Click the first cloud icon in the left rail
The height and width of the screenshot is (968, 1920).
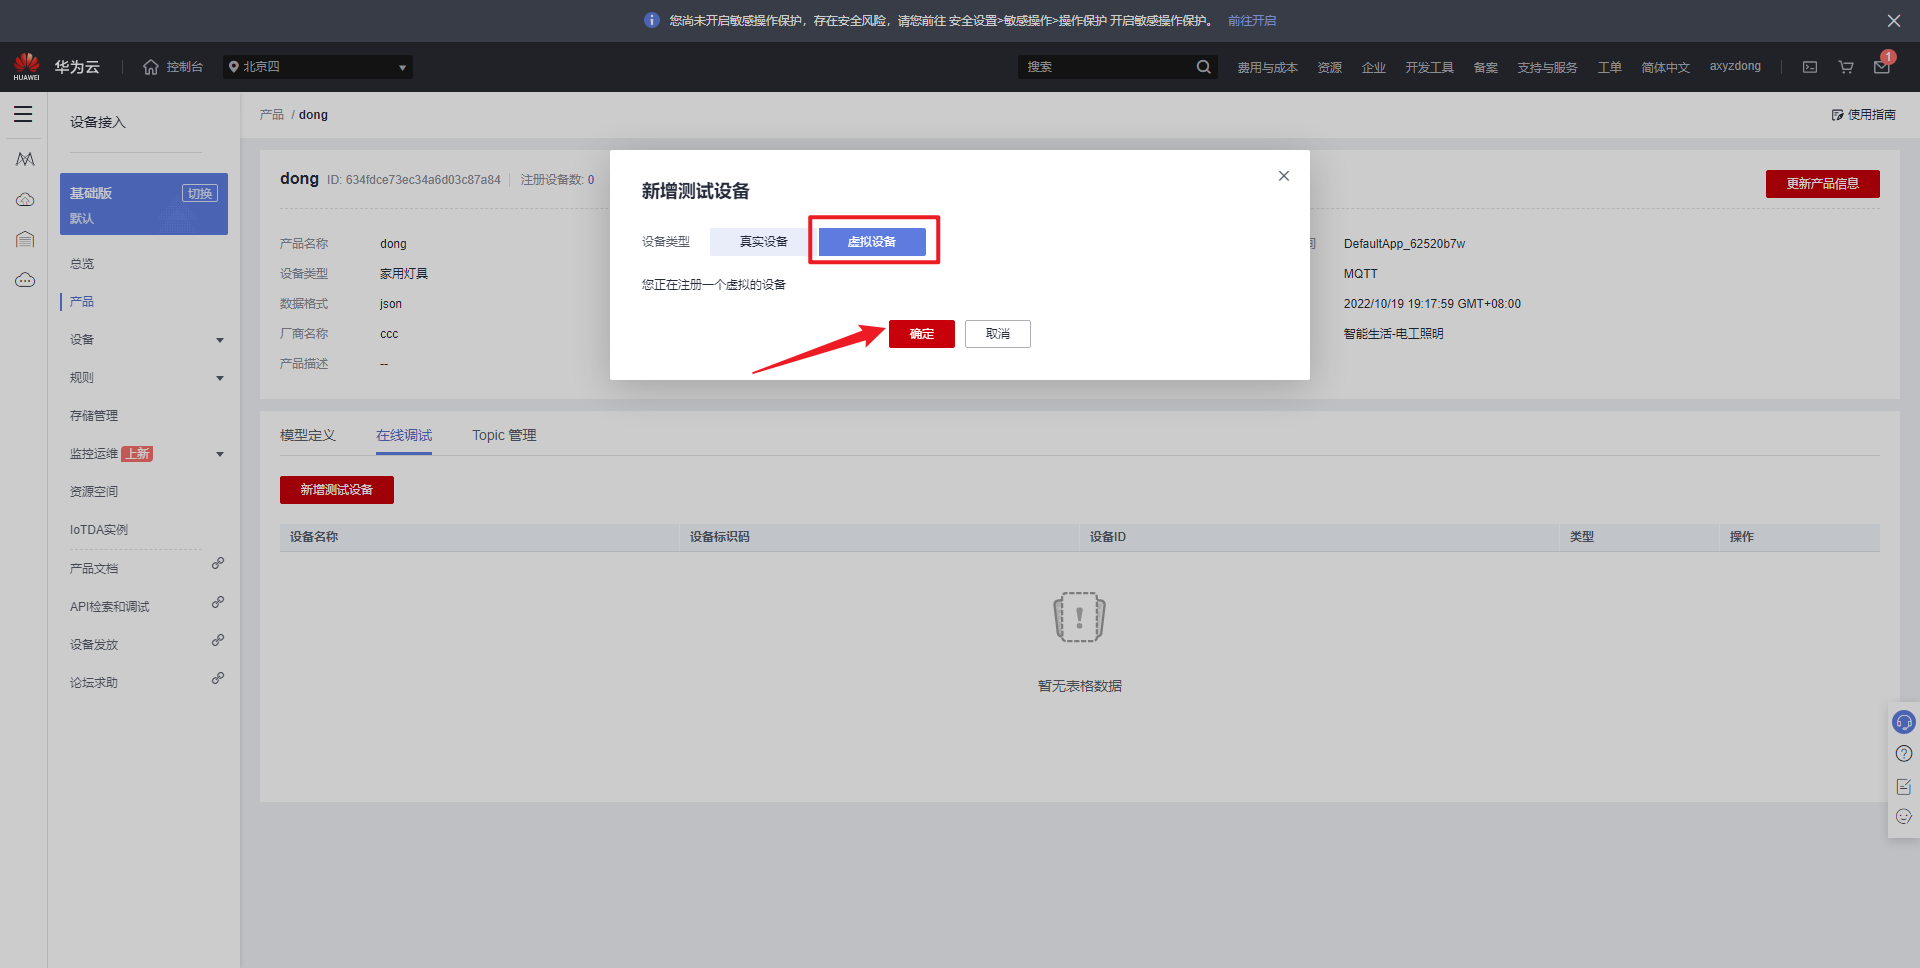tap(25, 200)
